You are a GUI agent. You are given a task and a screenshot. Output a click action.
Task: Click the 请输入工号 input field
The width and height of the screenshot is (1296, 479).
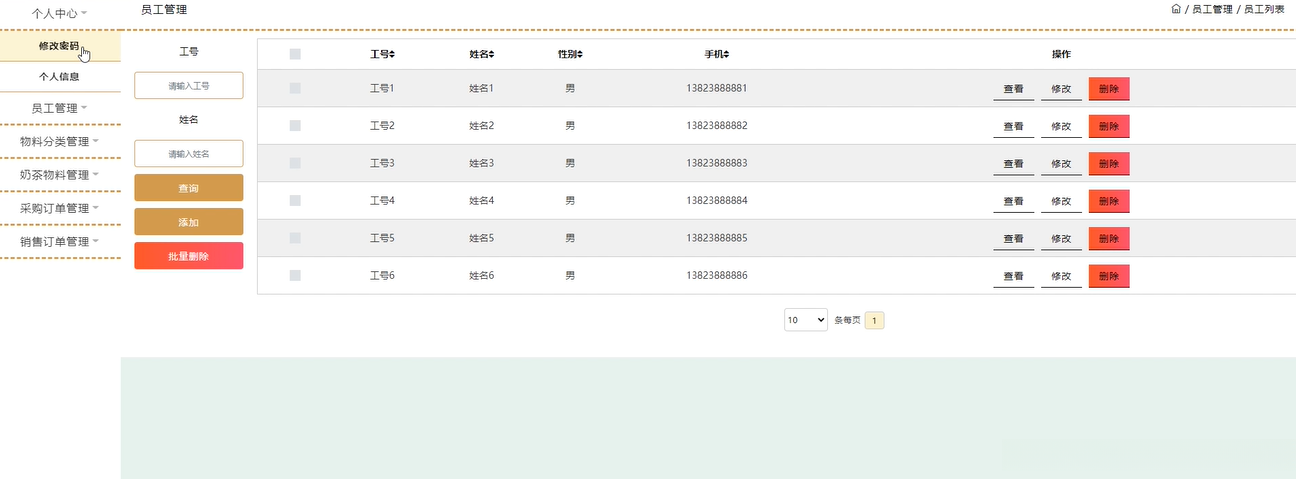click(189, 85)
